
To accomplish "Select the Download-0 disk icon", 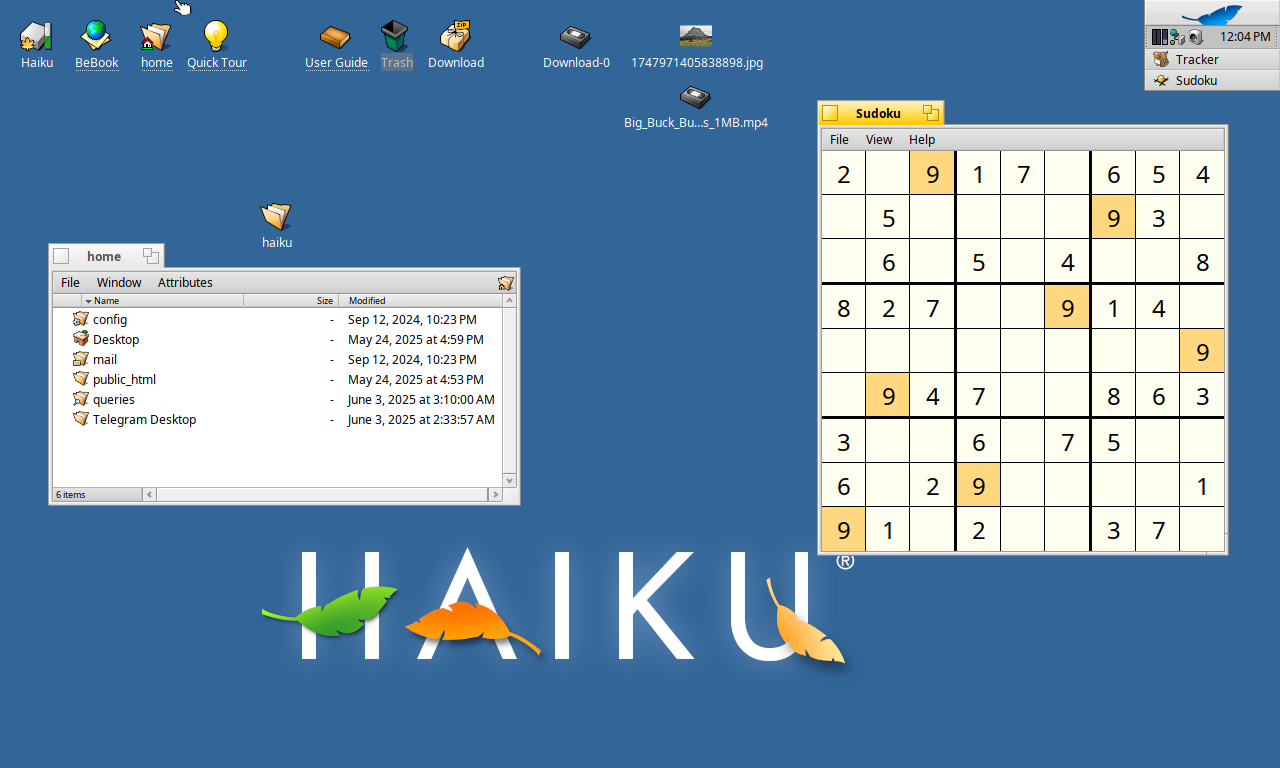I will (575, 38).
